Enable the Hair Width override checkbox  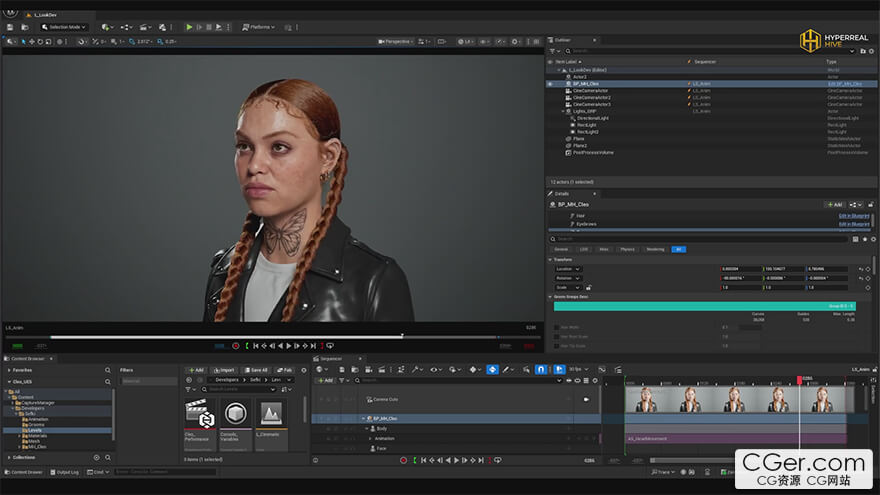(x=556, y=326)
